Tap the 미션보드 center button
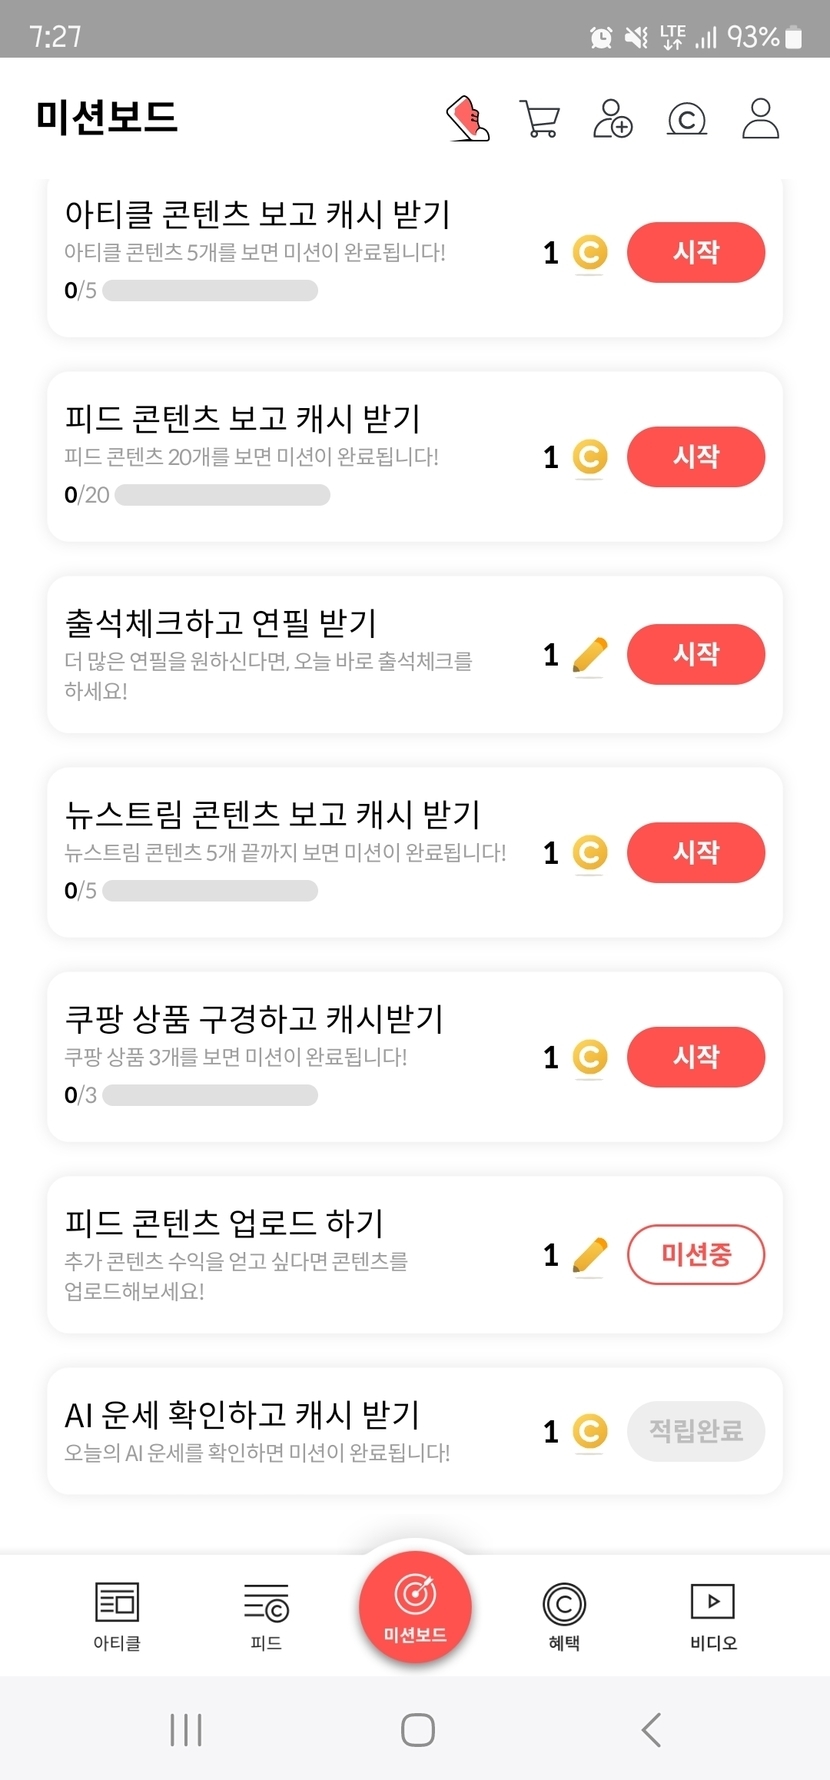830x1780 pixels. coord(415,1606)
